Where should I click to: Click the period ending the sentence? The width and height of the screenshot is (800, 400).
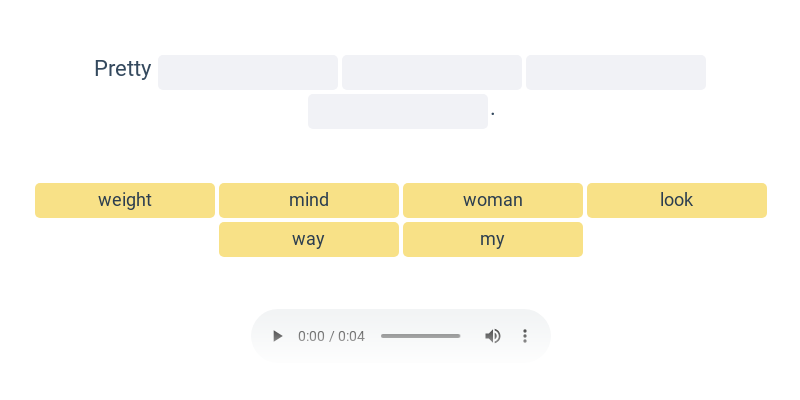pyautogui.click(x=493, y=114)
